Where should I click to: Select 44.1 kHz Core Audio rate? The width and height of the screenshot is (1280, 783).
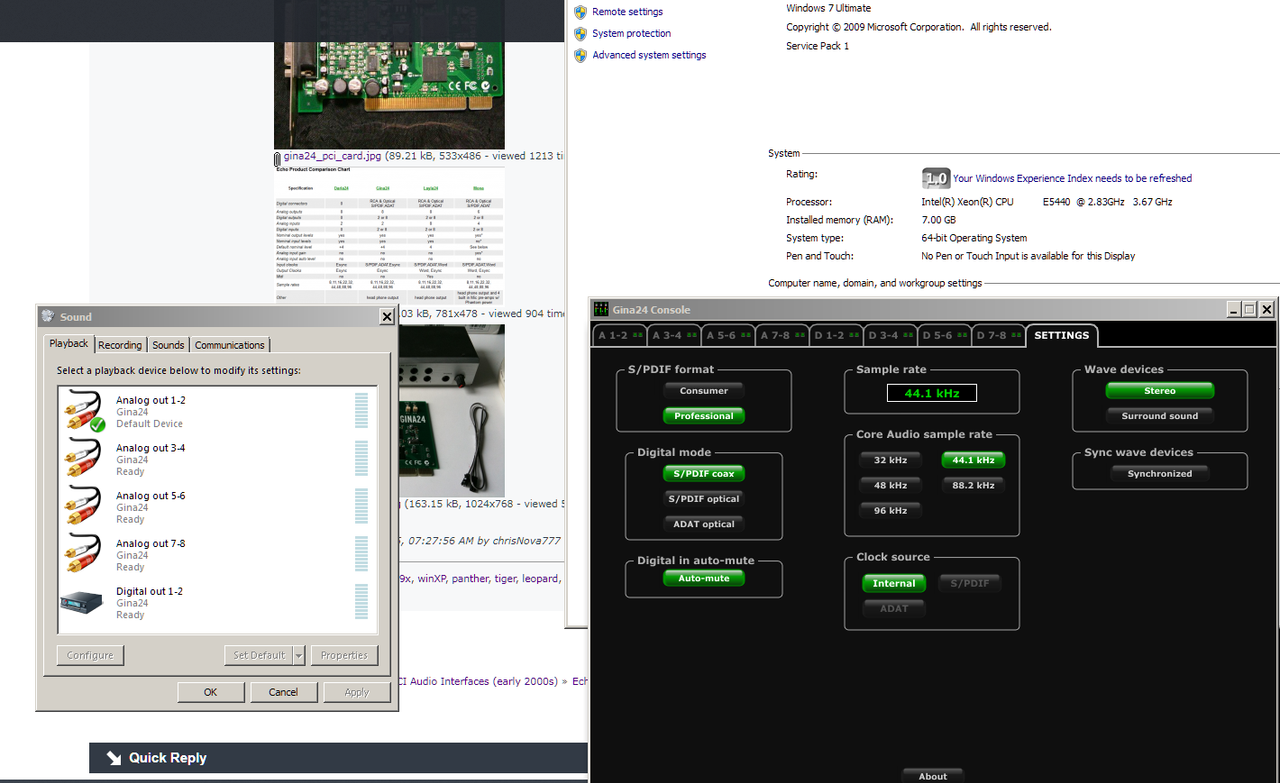[x=973, y=460]
